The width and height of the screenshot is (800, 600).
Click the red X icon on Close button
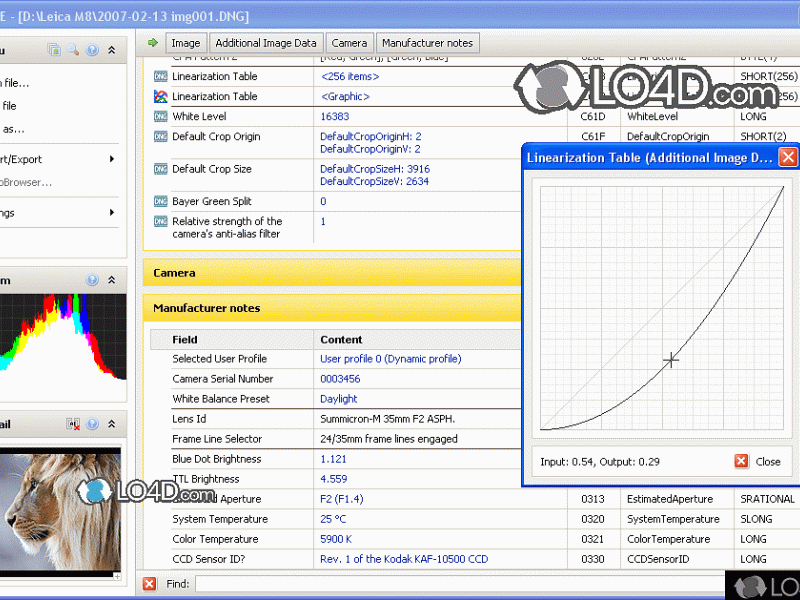click(741, 461)
